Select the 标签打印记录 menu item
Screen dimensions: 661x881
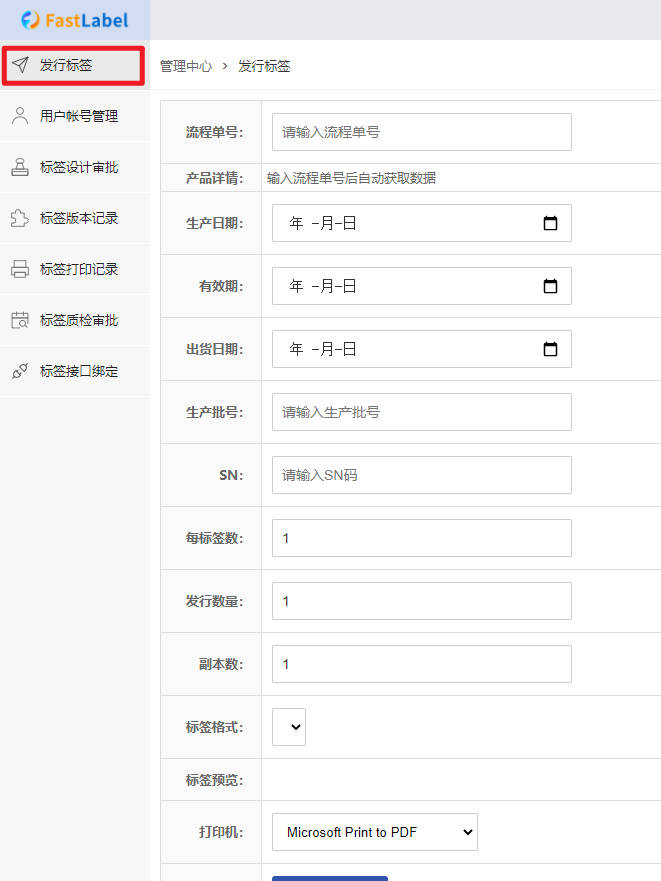[79, 269]
